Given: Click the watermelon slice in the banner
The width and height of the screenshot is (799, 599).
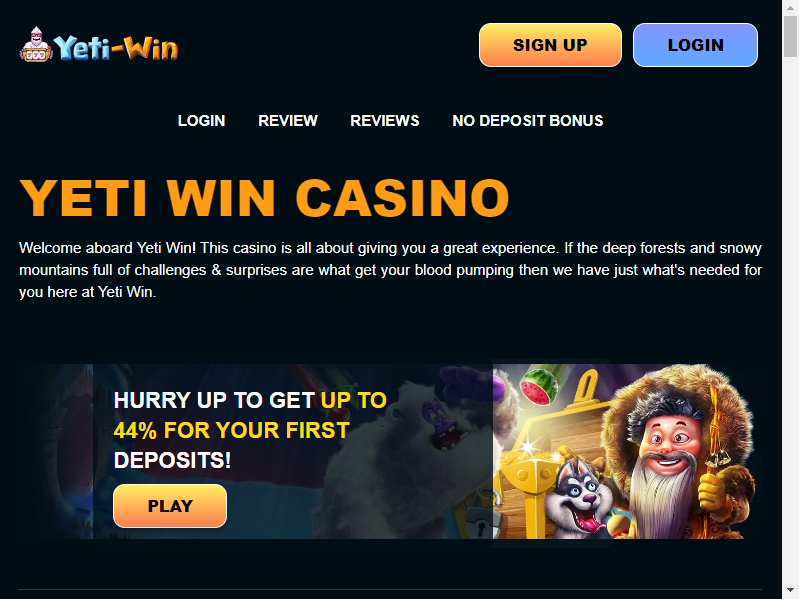Looking at the screenshot, I should click(x=540, y=386).
